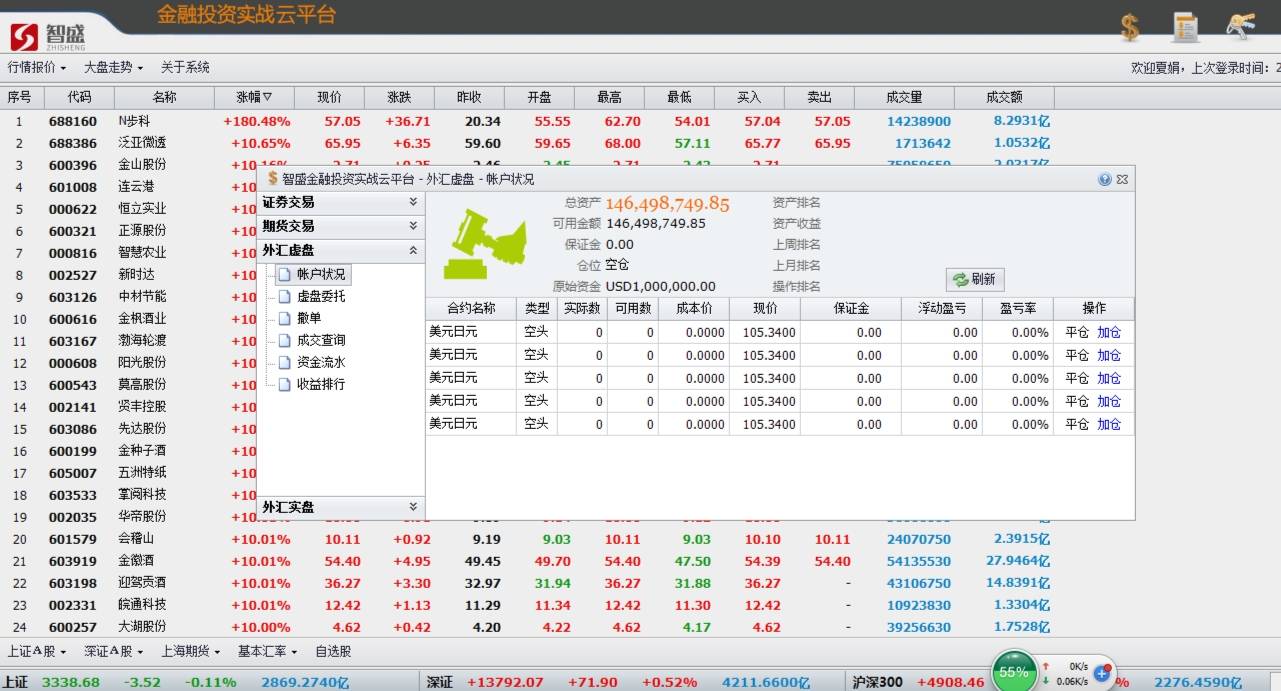Sort by 涨跌 column header
1281x691 pixels.
(x=399, y=97)
